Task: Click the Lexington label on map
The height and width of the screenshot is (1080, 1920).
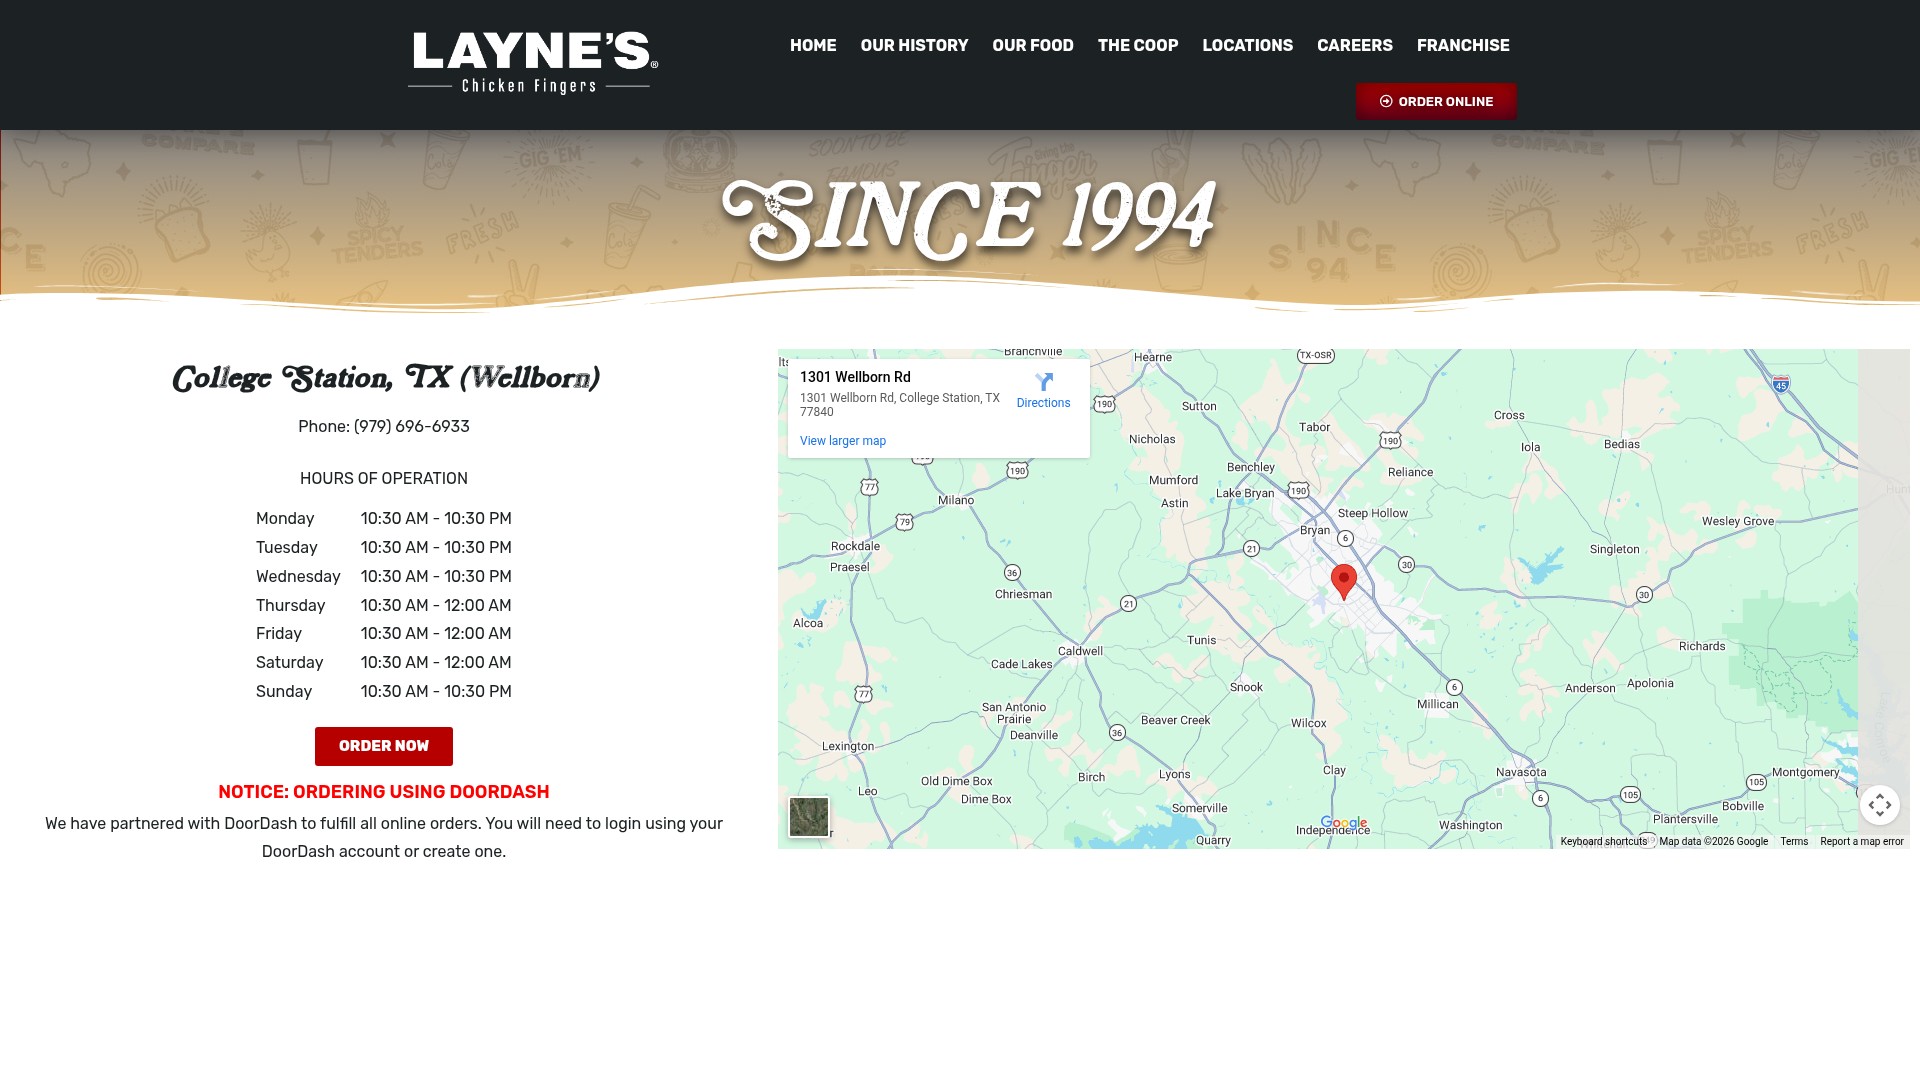Action: pos(848,746)
